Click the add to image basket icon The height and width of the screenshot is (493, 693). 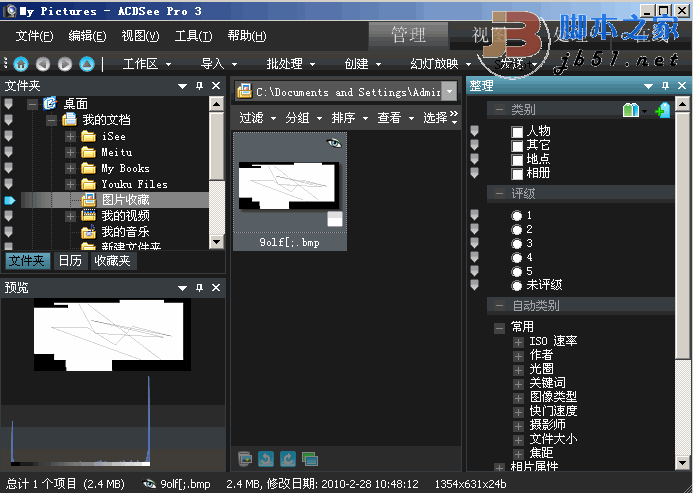244,459
